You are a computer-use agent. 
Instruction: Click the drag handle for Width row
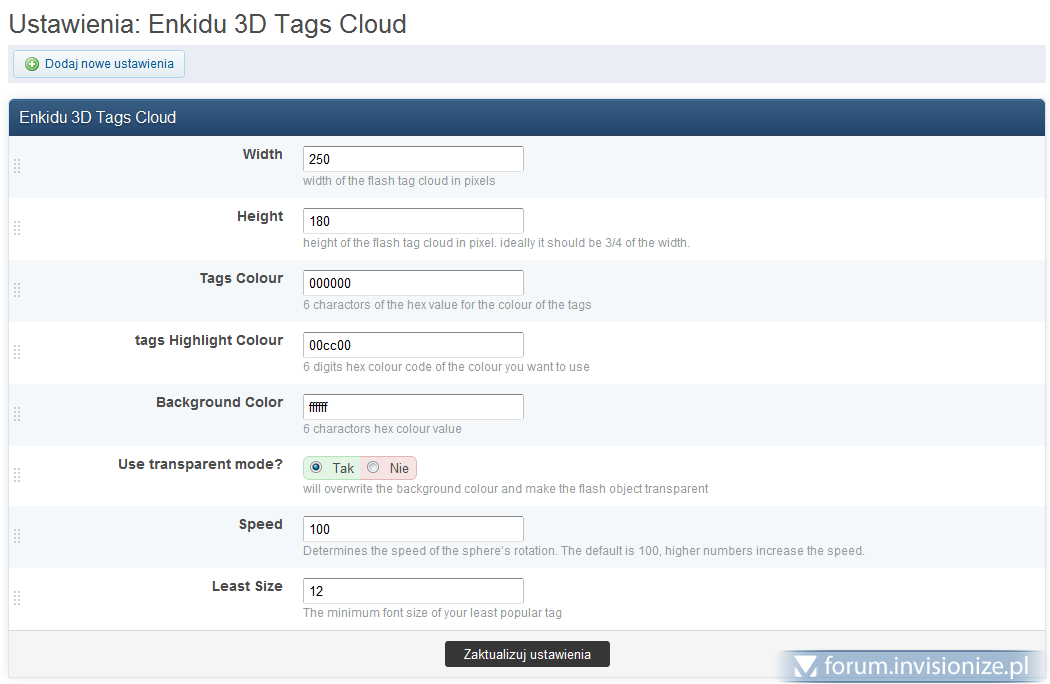tap(17, 166)
